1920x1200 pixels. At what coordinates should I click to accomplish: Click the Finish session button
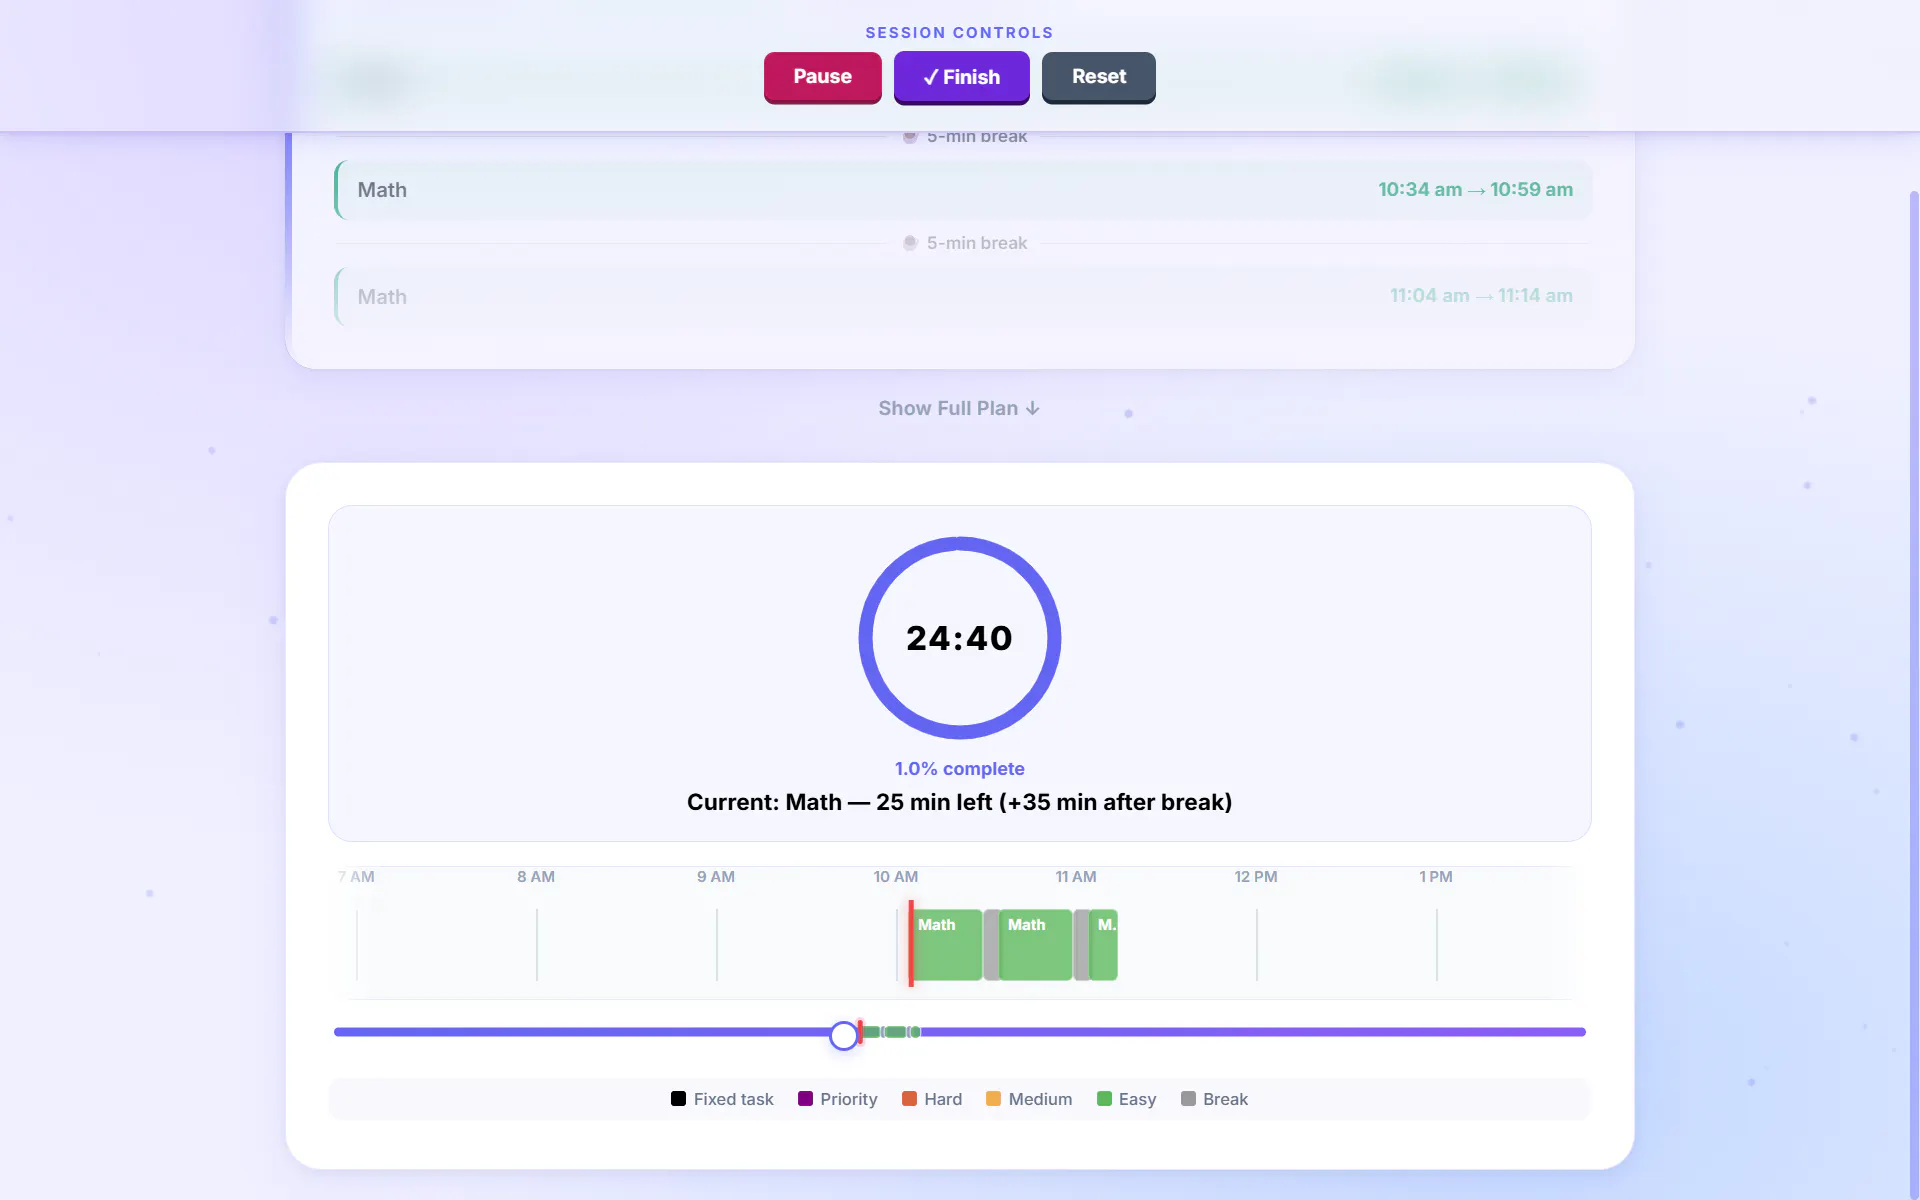pyautogui.click(x=961, y=77)
